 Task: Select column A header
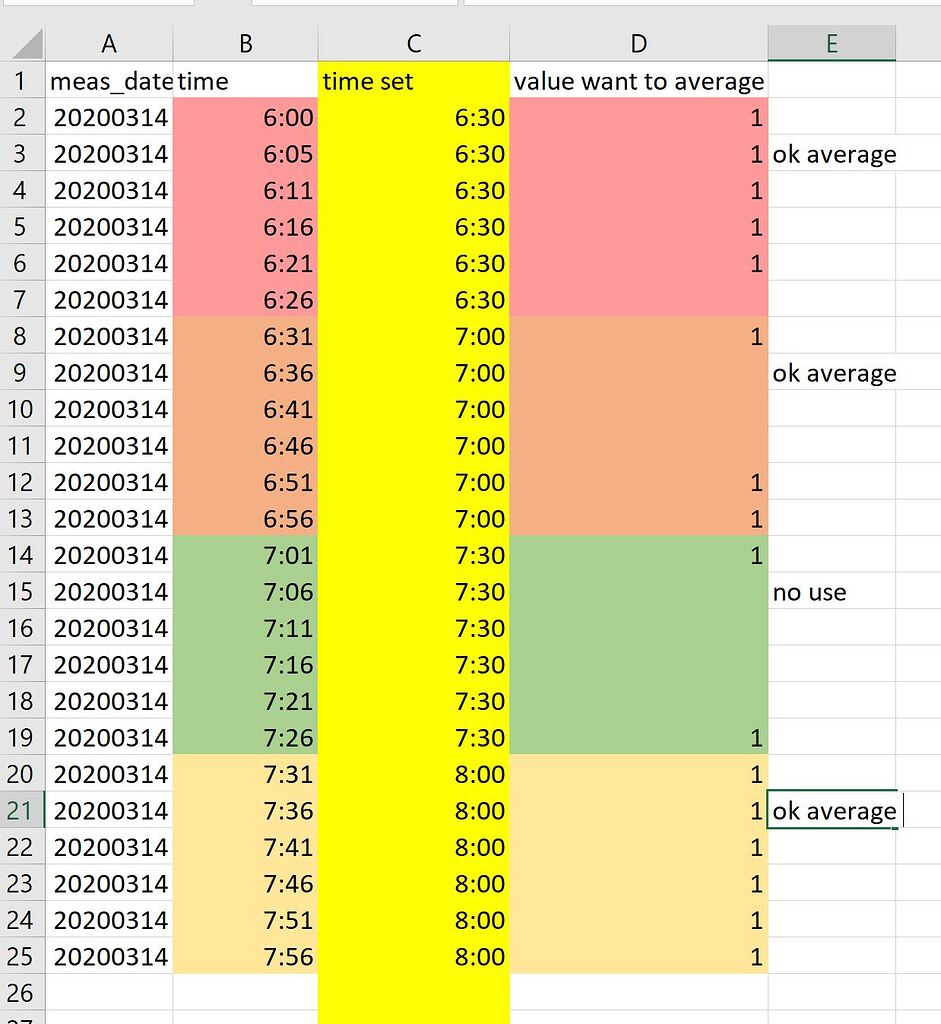(109, 43)
